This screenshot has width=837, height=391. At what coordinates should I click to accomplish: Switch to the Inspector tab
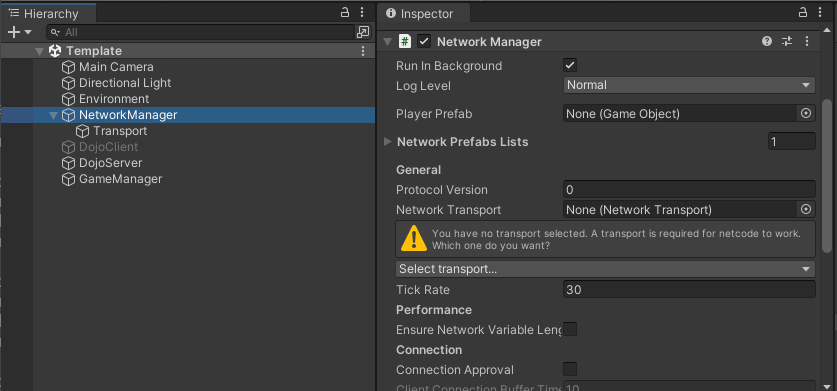pyautogui.click(x=423, y=13)
